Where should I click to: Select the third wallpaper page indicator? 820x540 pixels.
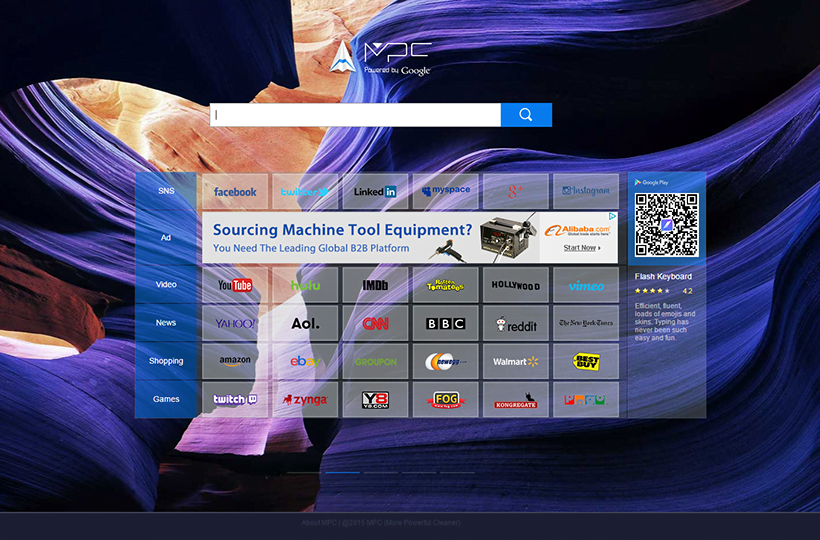381,473
